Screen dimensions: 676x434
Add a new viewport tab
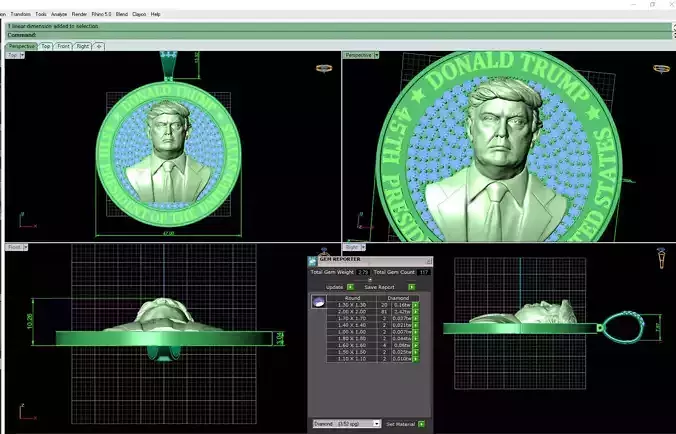point(99,46)
